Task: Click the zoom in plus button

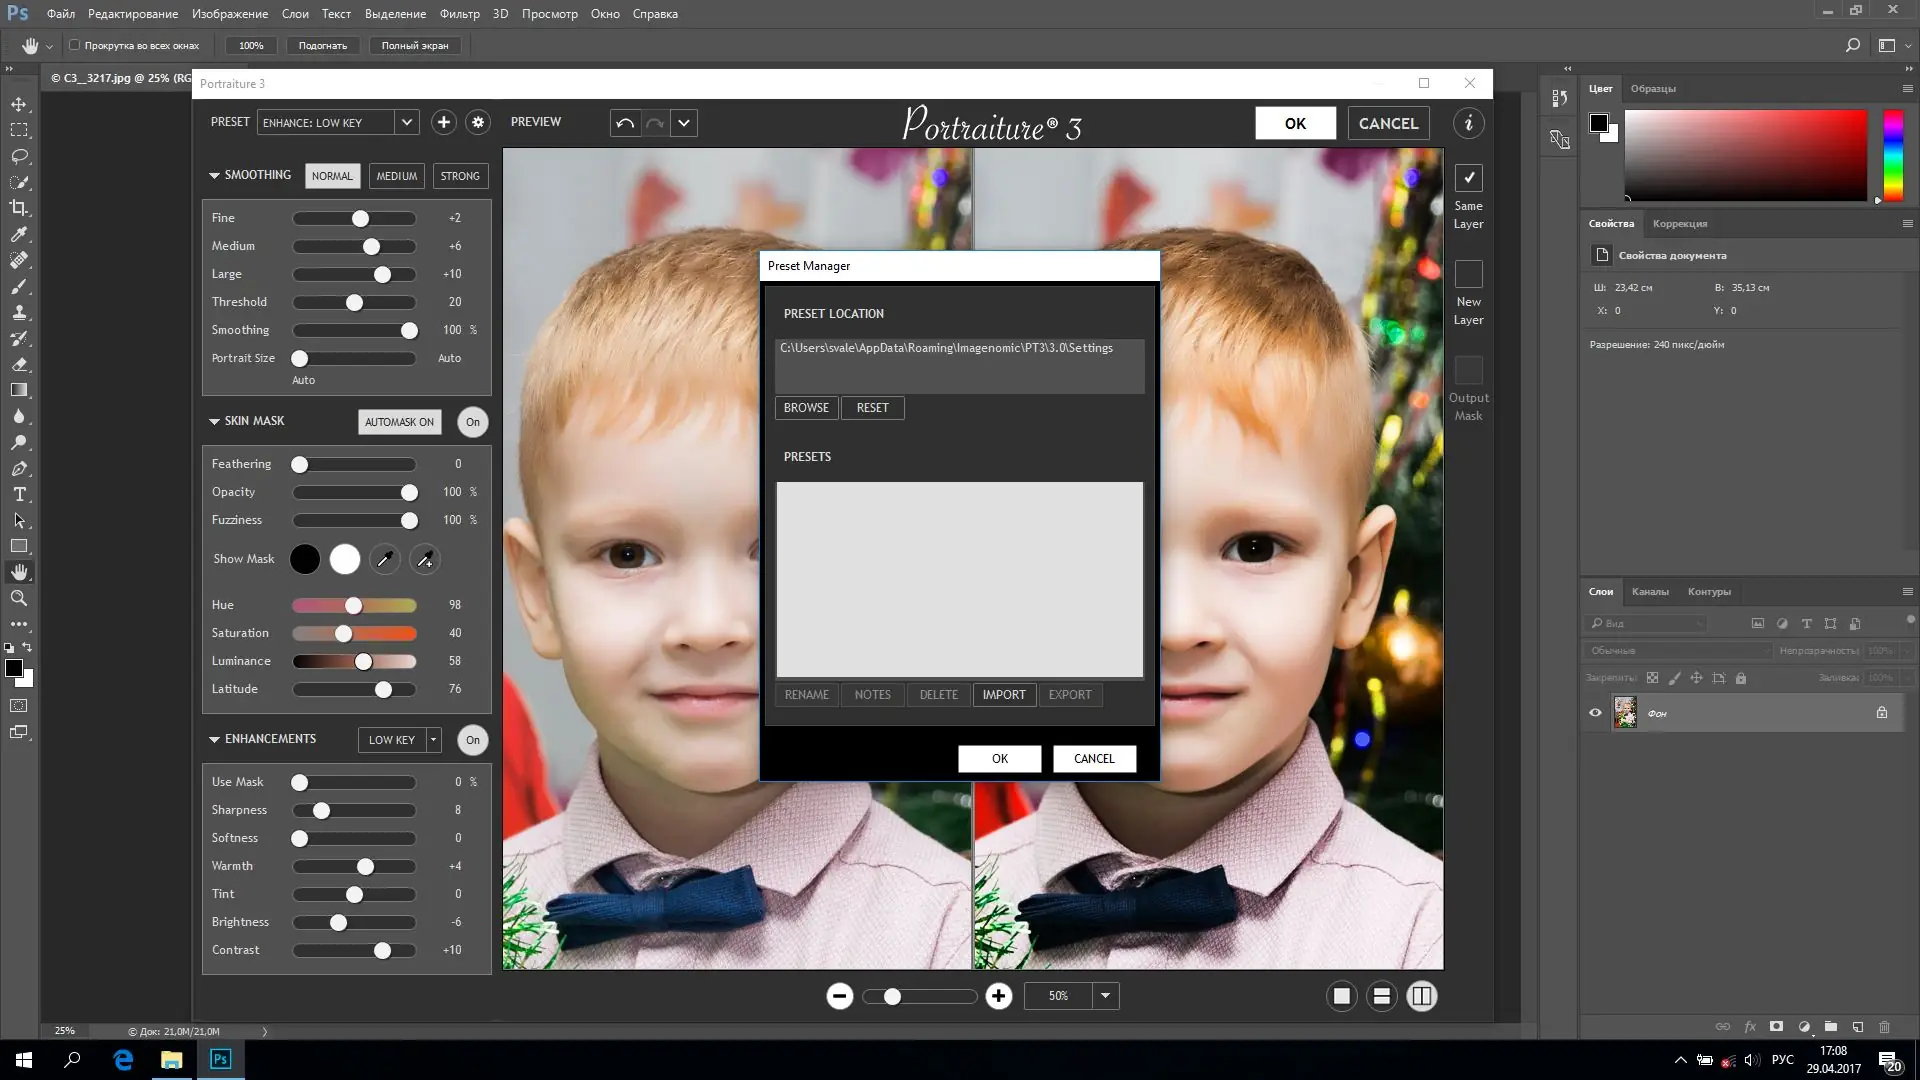Action: tap(998, 996)
